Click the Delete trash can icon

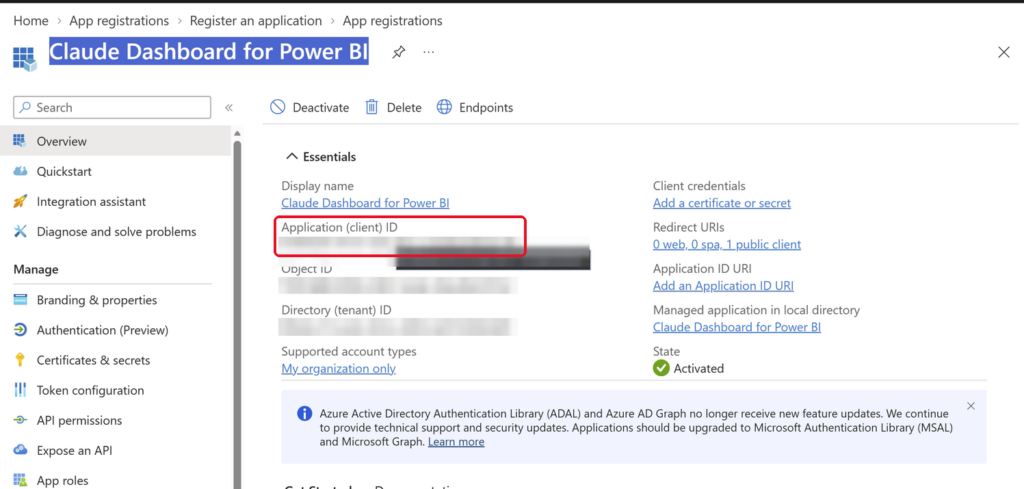click(x=372, y=107)
